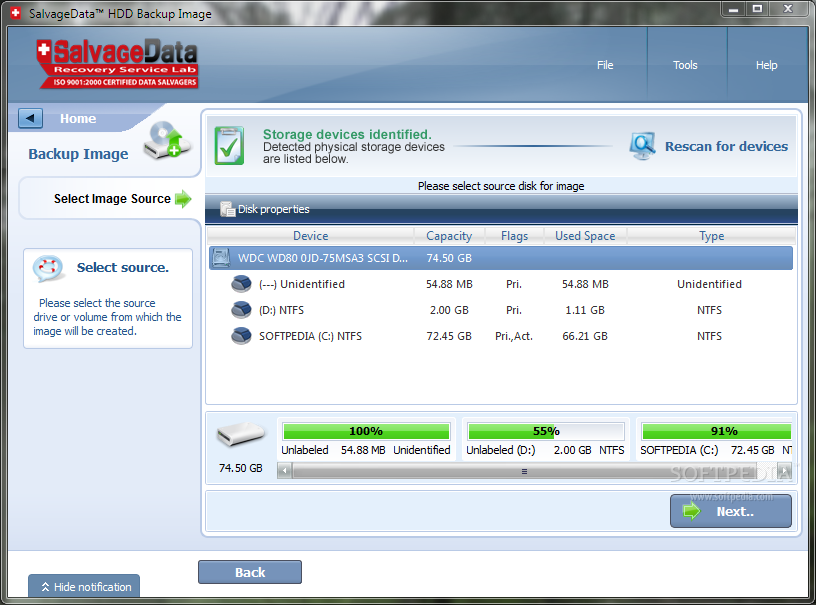Click the red cross app icon in title bar
Image resolution: width=816 pixels, height=605 pixels.
coord(16,13)
